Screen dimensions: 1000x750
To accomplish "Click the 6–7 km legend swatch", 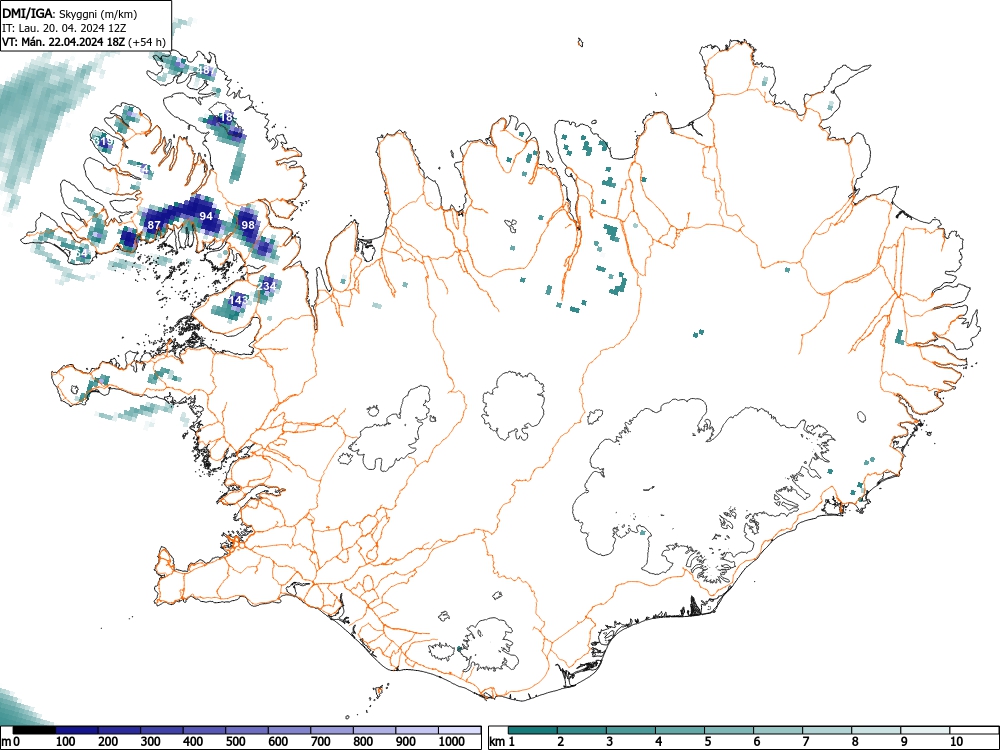I will tap(778, 730).
